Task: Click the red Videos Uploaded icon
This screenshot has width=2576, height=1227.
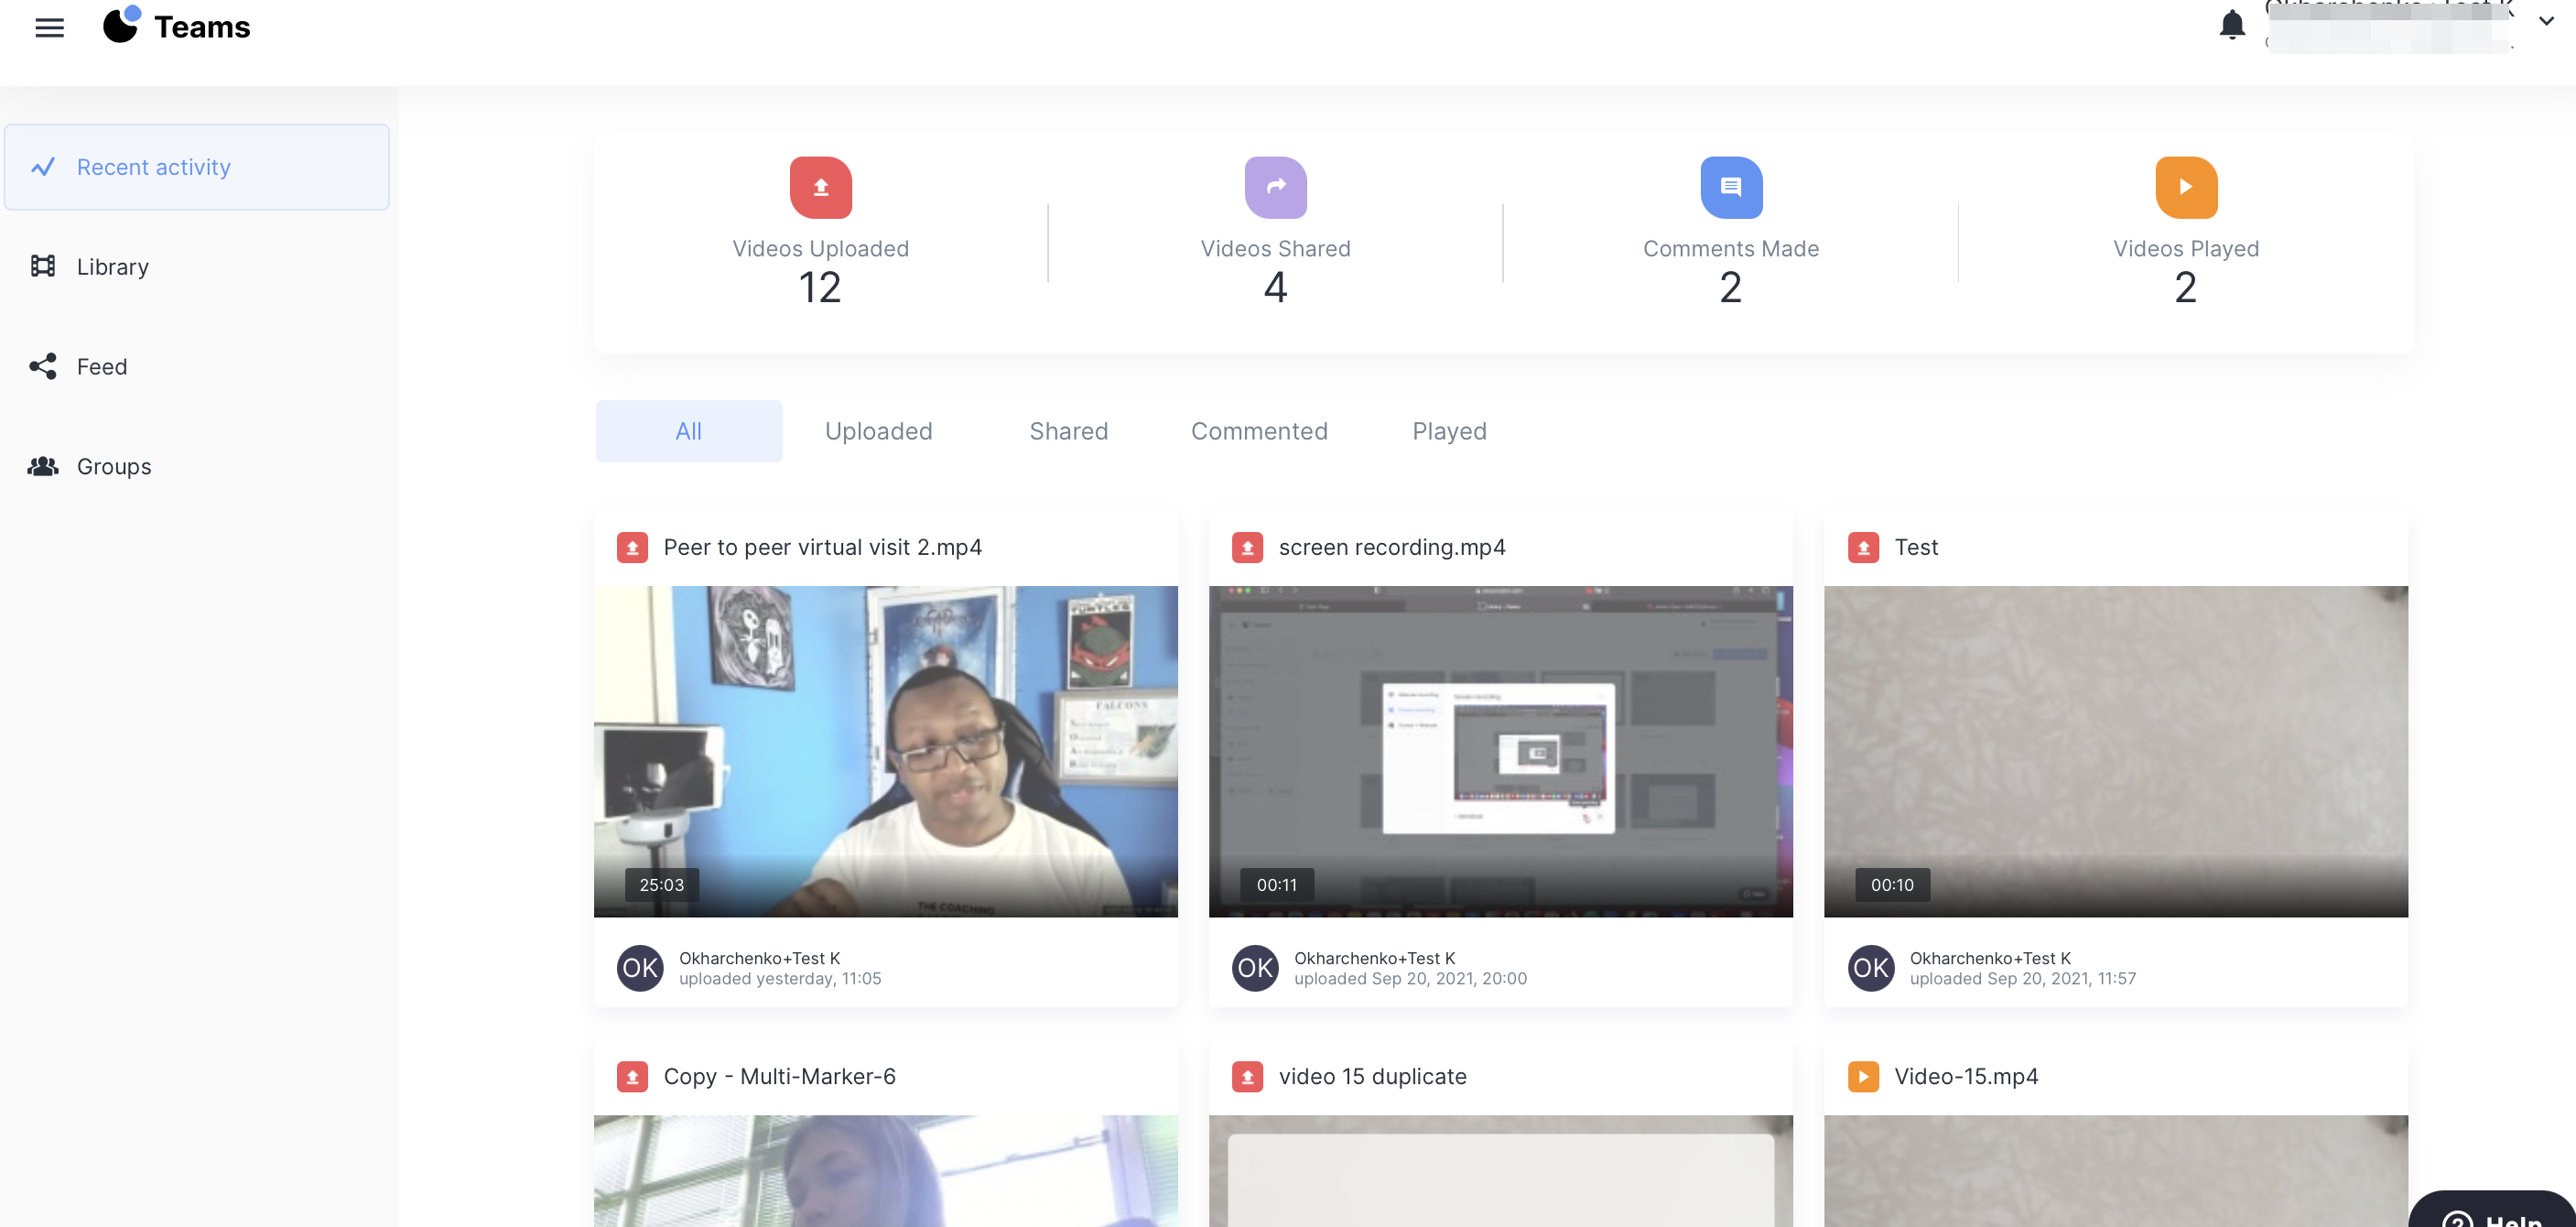Action: (820, 187)
